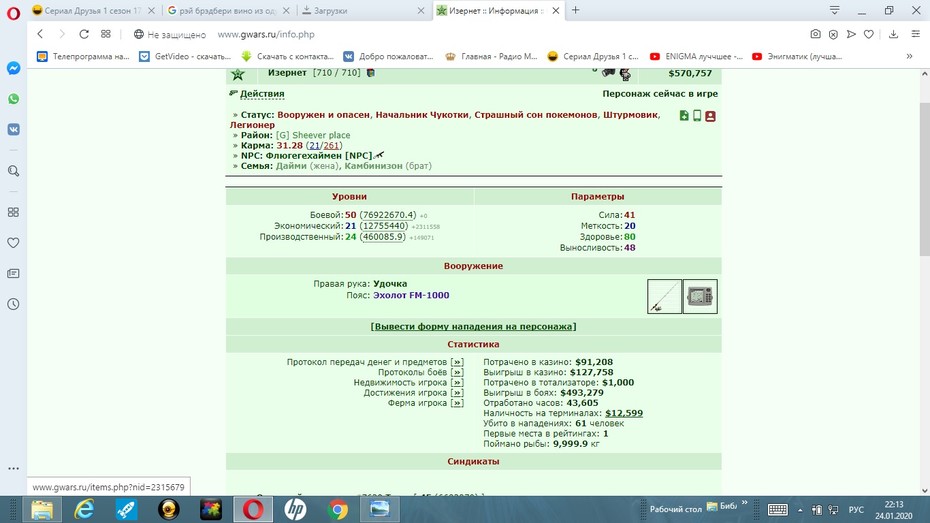Open the Opera menu logo
This screenshot has height=523, width=930.
pyautogui.click(x=13, y=12)
